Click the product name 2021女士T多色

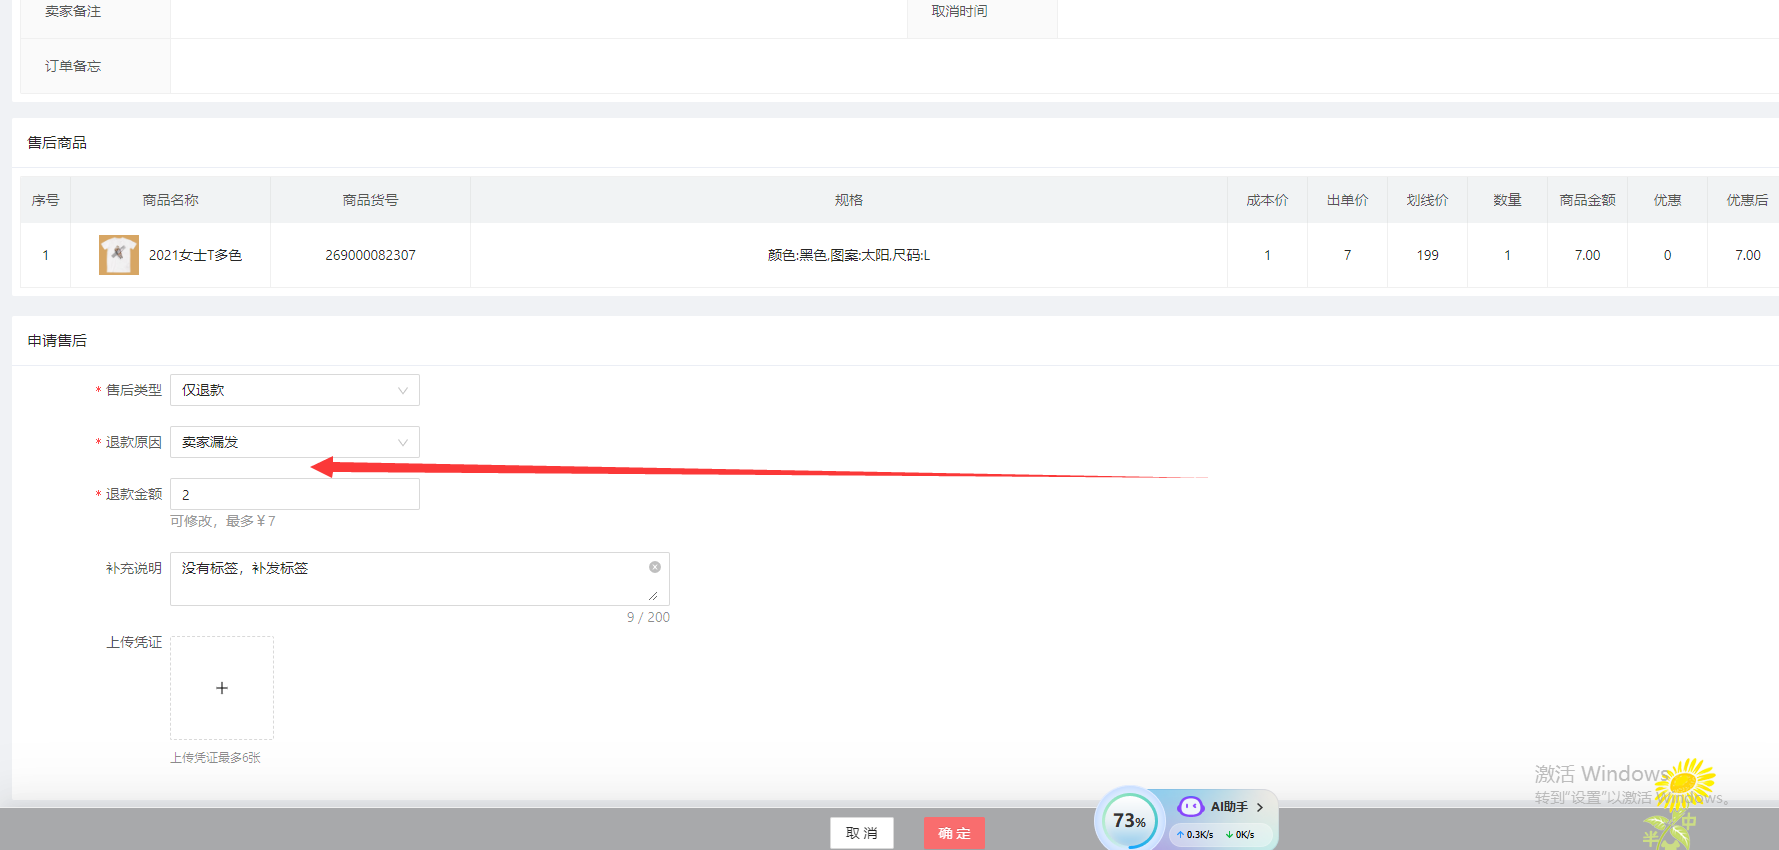click(x=196, y=255)
